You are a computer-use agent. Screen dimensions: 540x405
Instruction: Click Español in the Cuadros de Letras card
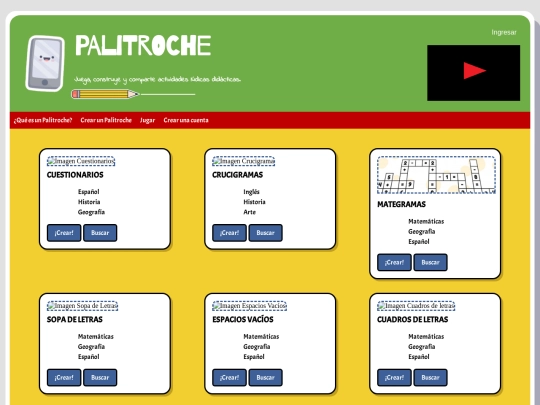(419, 357)
